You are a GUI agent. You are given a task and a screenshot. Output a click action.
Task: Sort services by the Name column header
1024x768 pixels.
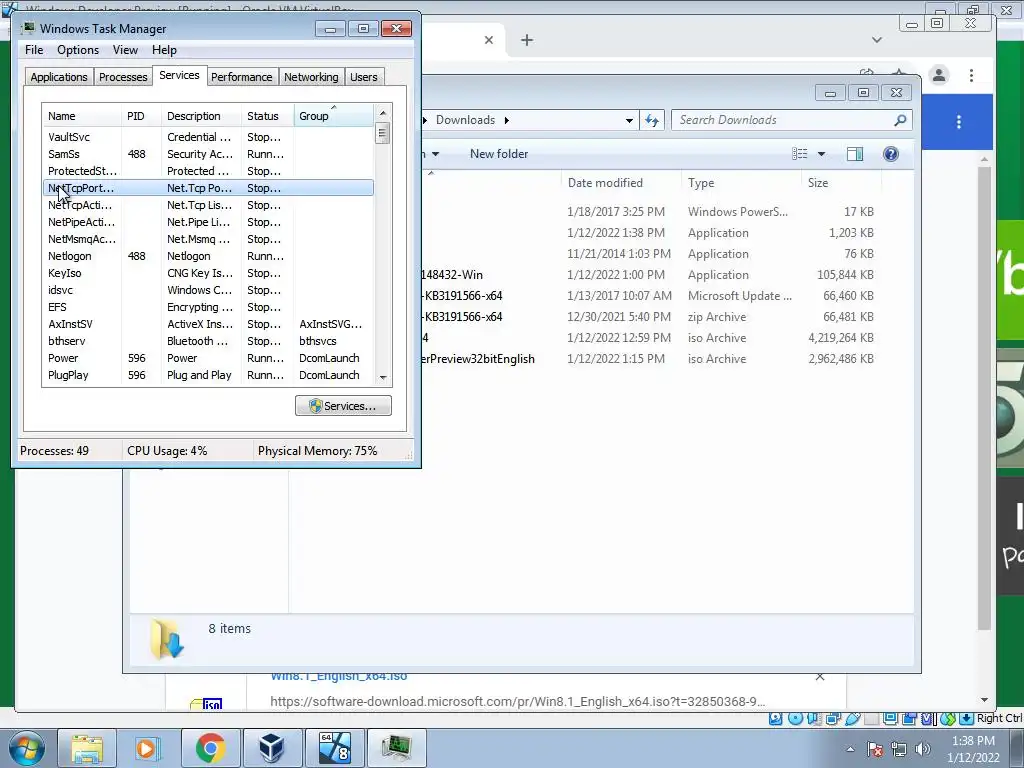(82, 116)
